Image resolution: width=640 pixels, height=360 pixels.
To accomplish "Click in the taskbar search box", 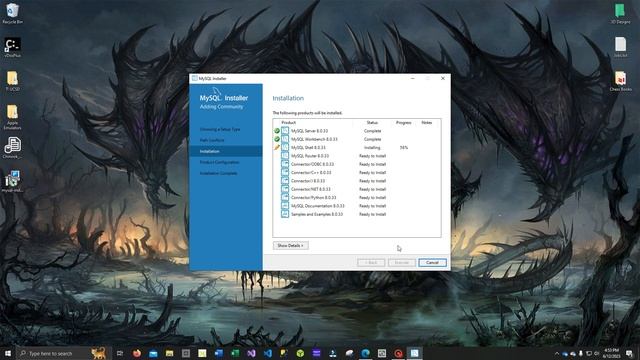I will (62, 353).
